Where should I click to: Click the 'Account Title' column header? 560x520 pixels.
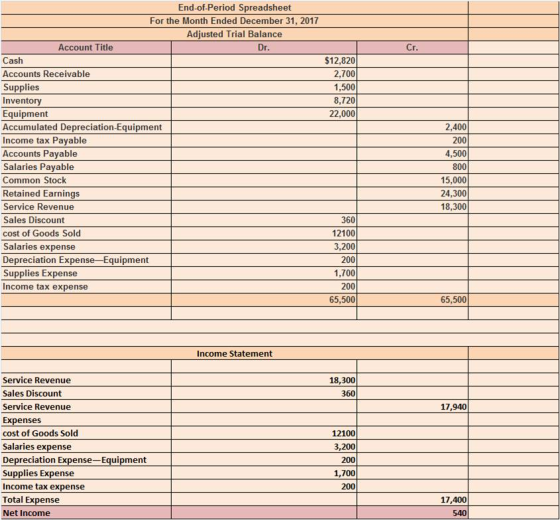(x=86, y=48)
